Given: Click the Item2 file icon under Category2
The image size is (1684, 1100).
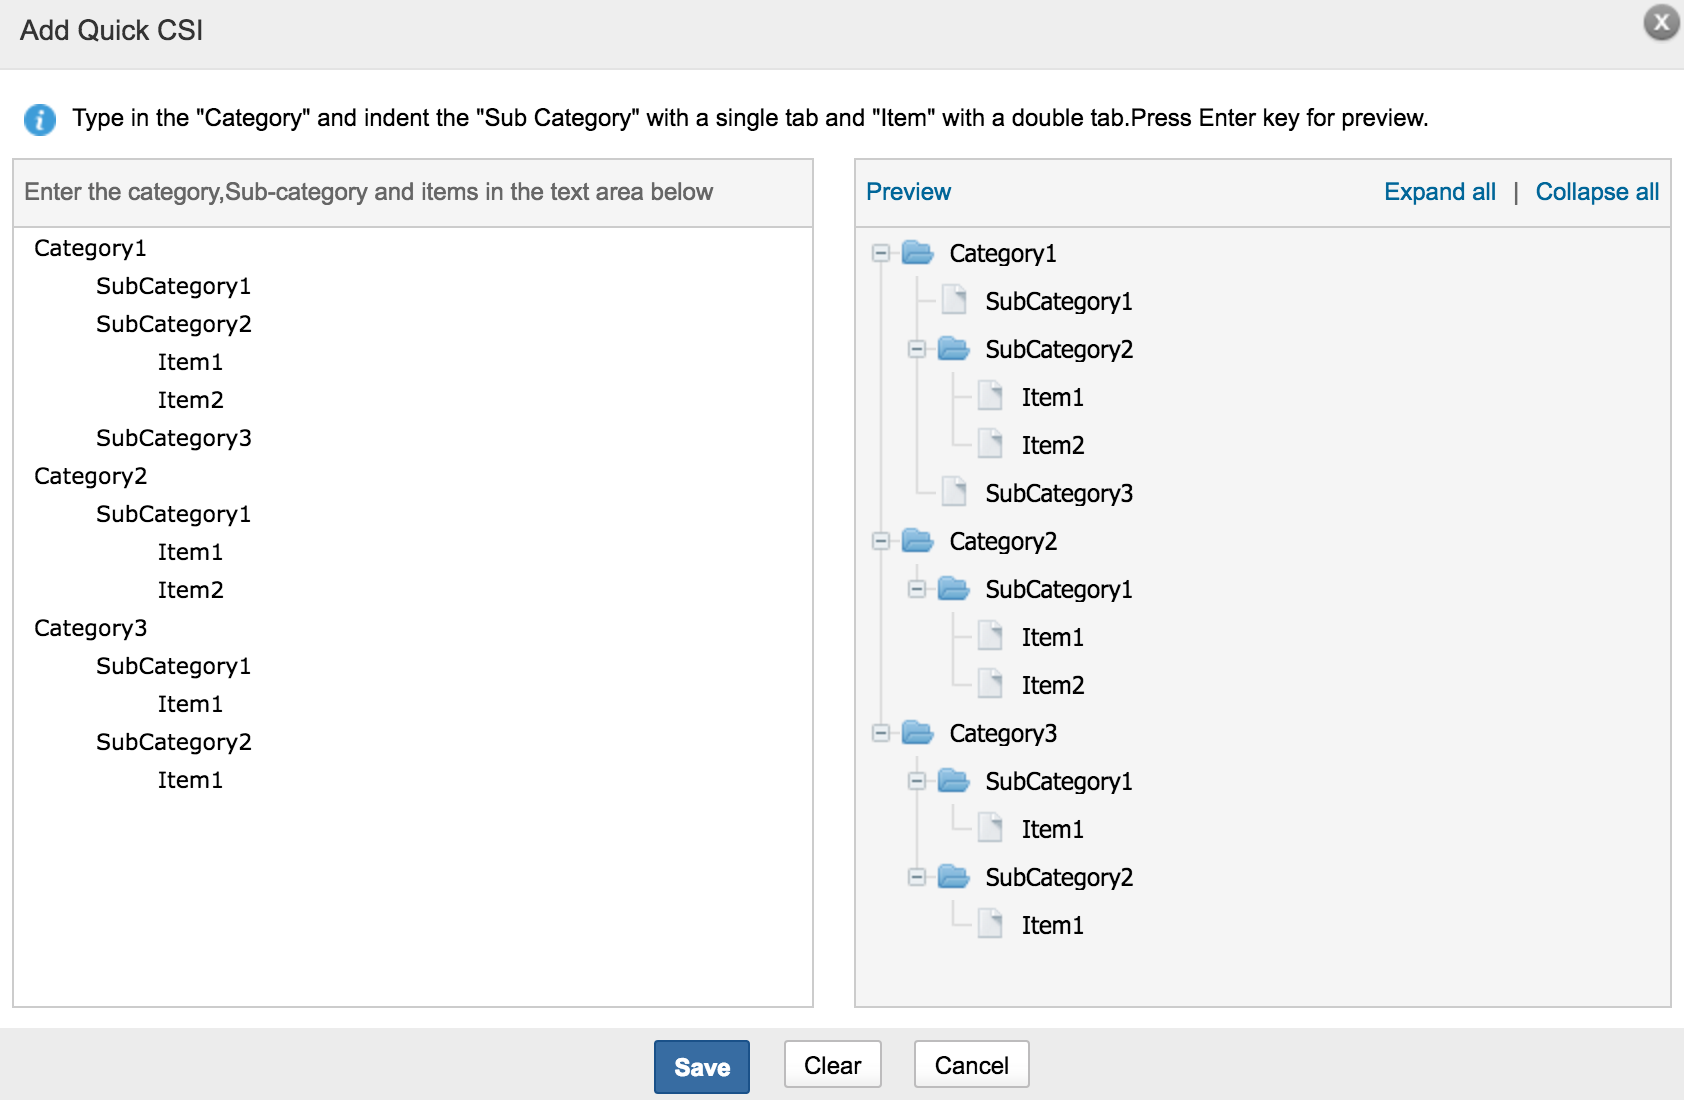Looking at the screenshot, I should click(x=990, y=684).
